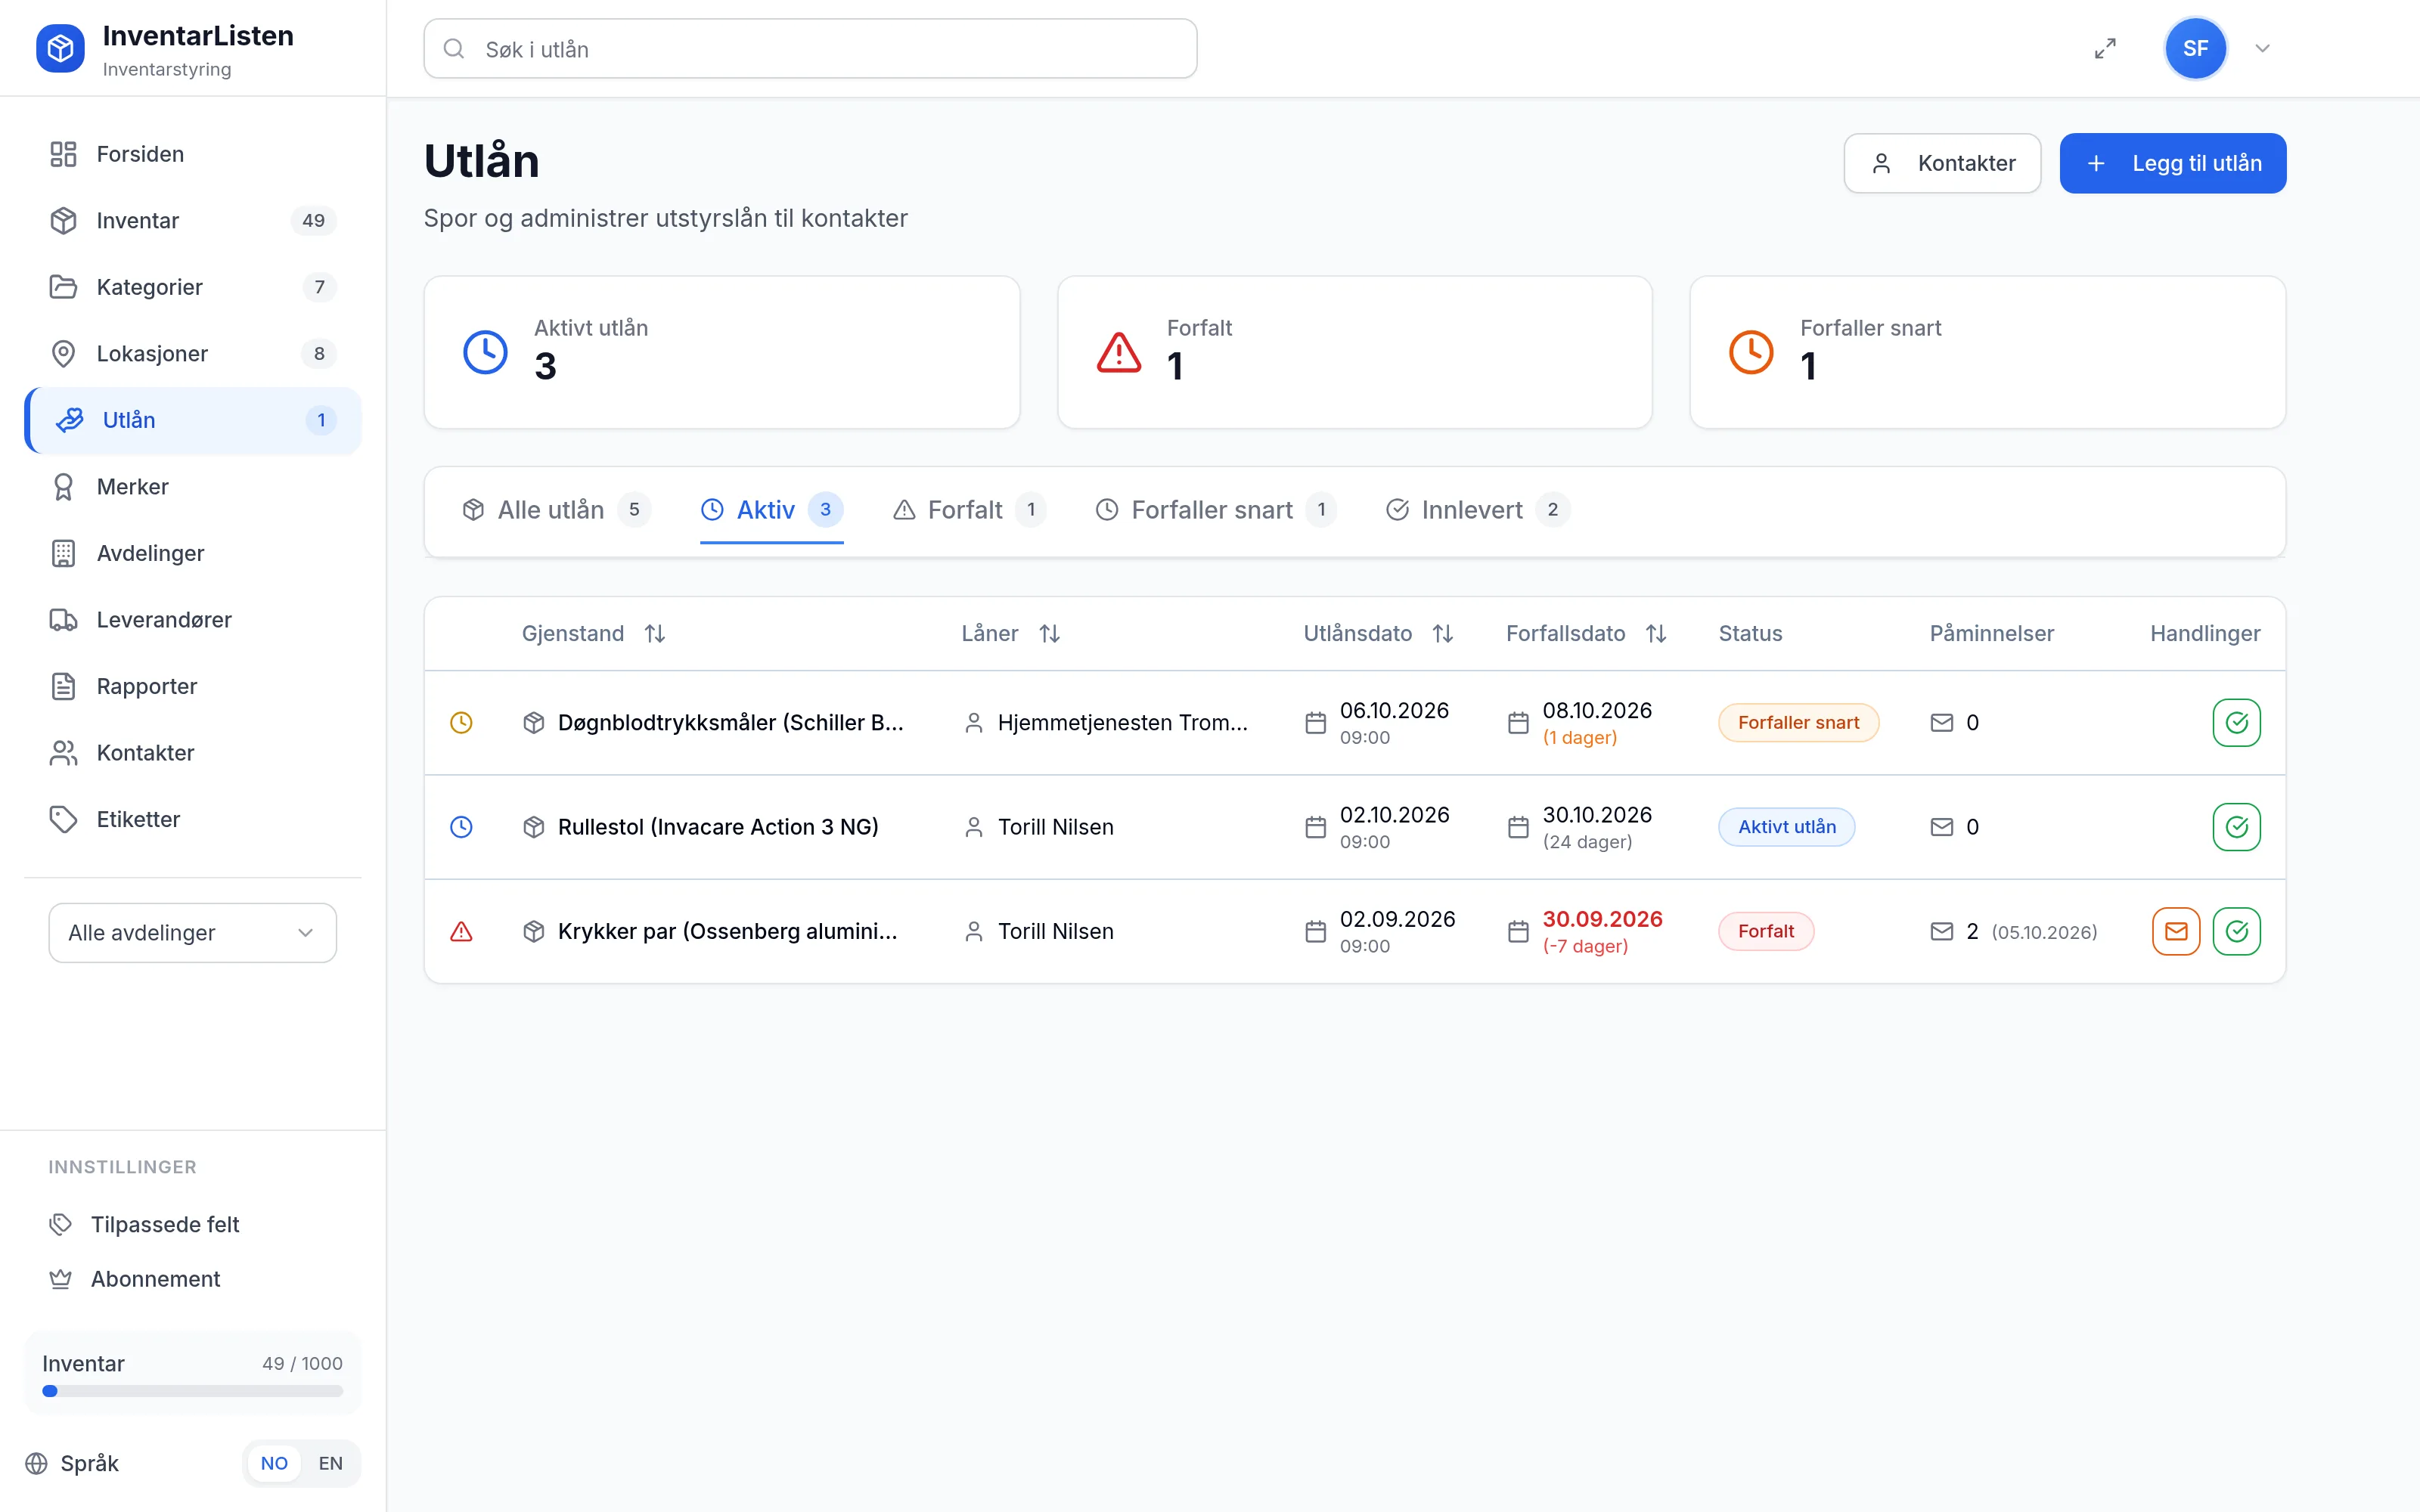
Task: Click the Inventar usage progress bar
Action: click(x=192, y=1391)
